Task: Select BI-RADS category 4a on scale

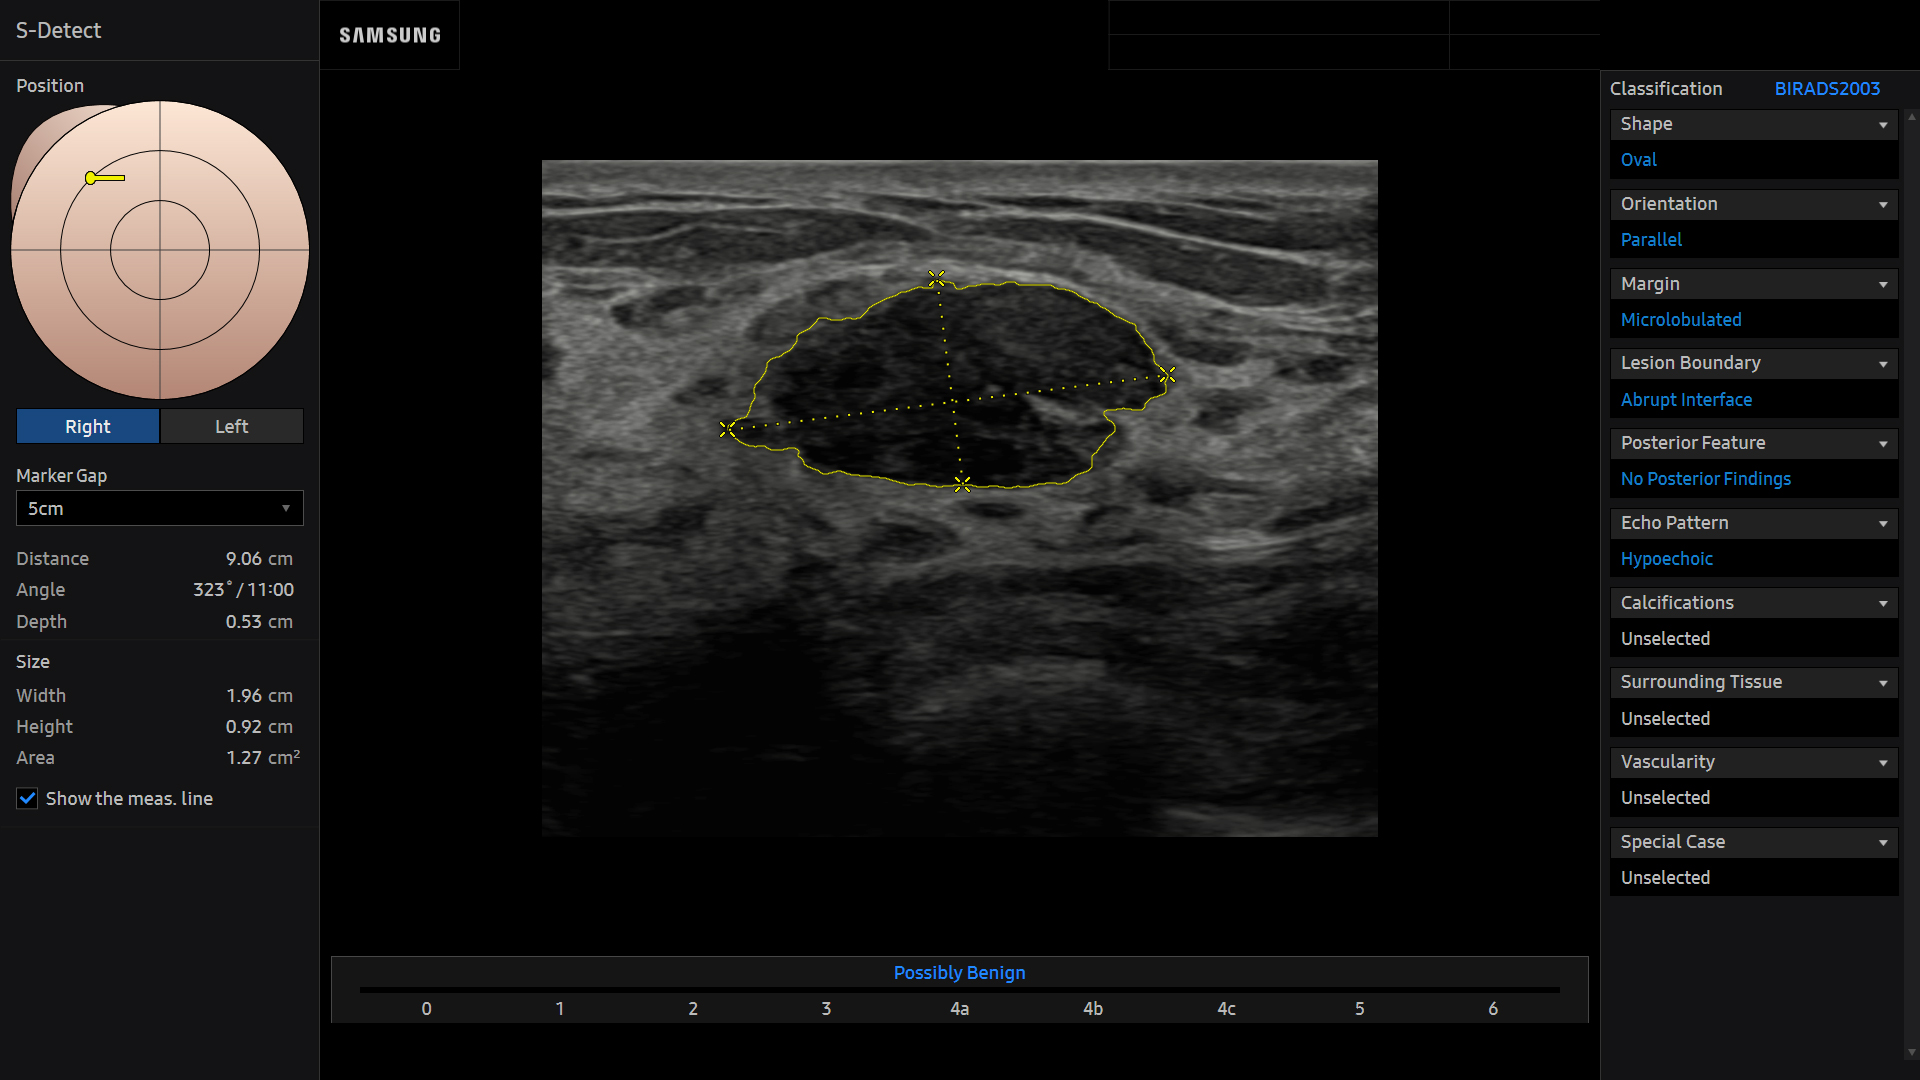Action: pyautogui.click(x=959, y=1008)
